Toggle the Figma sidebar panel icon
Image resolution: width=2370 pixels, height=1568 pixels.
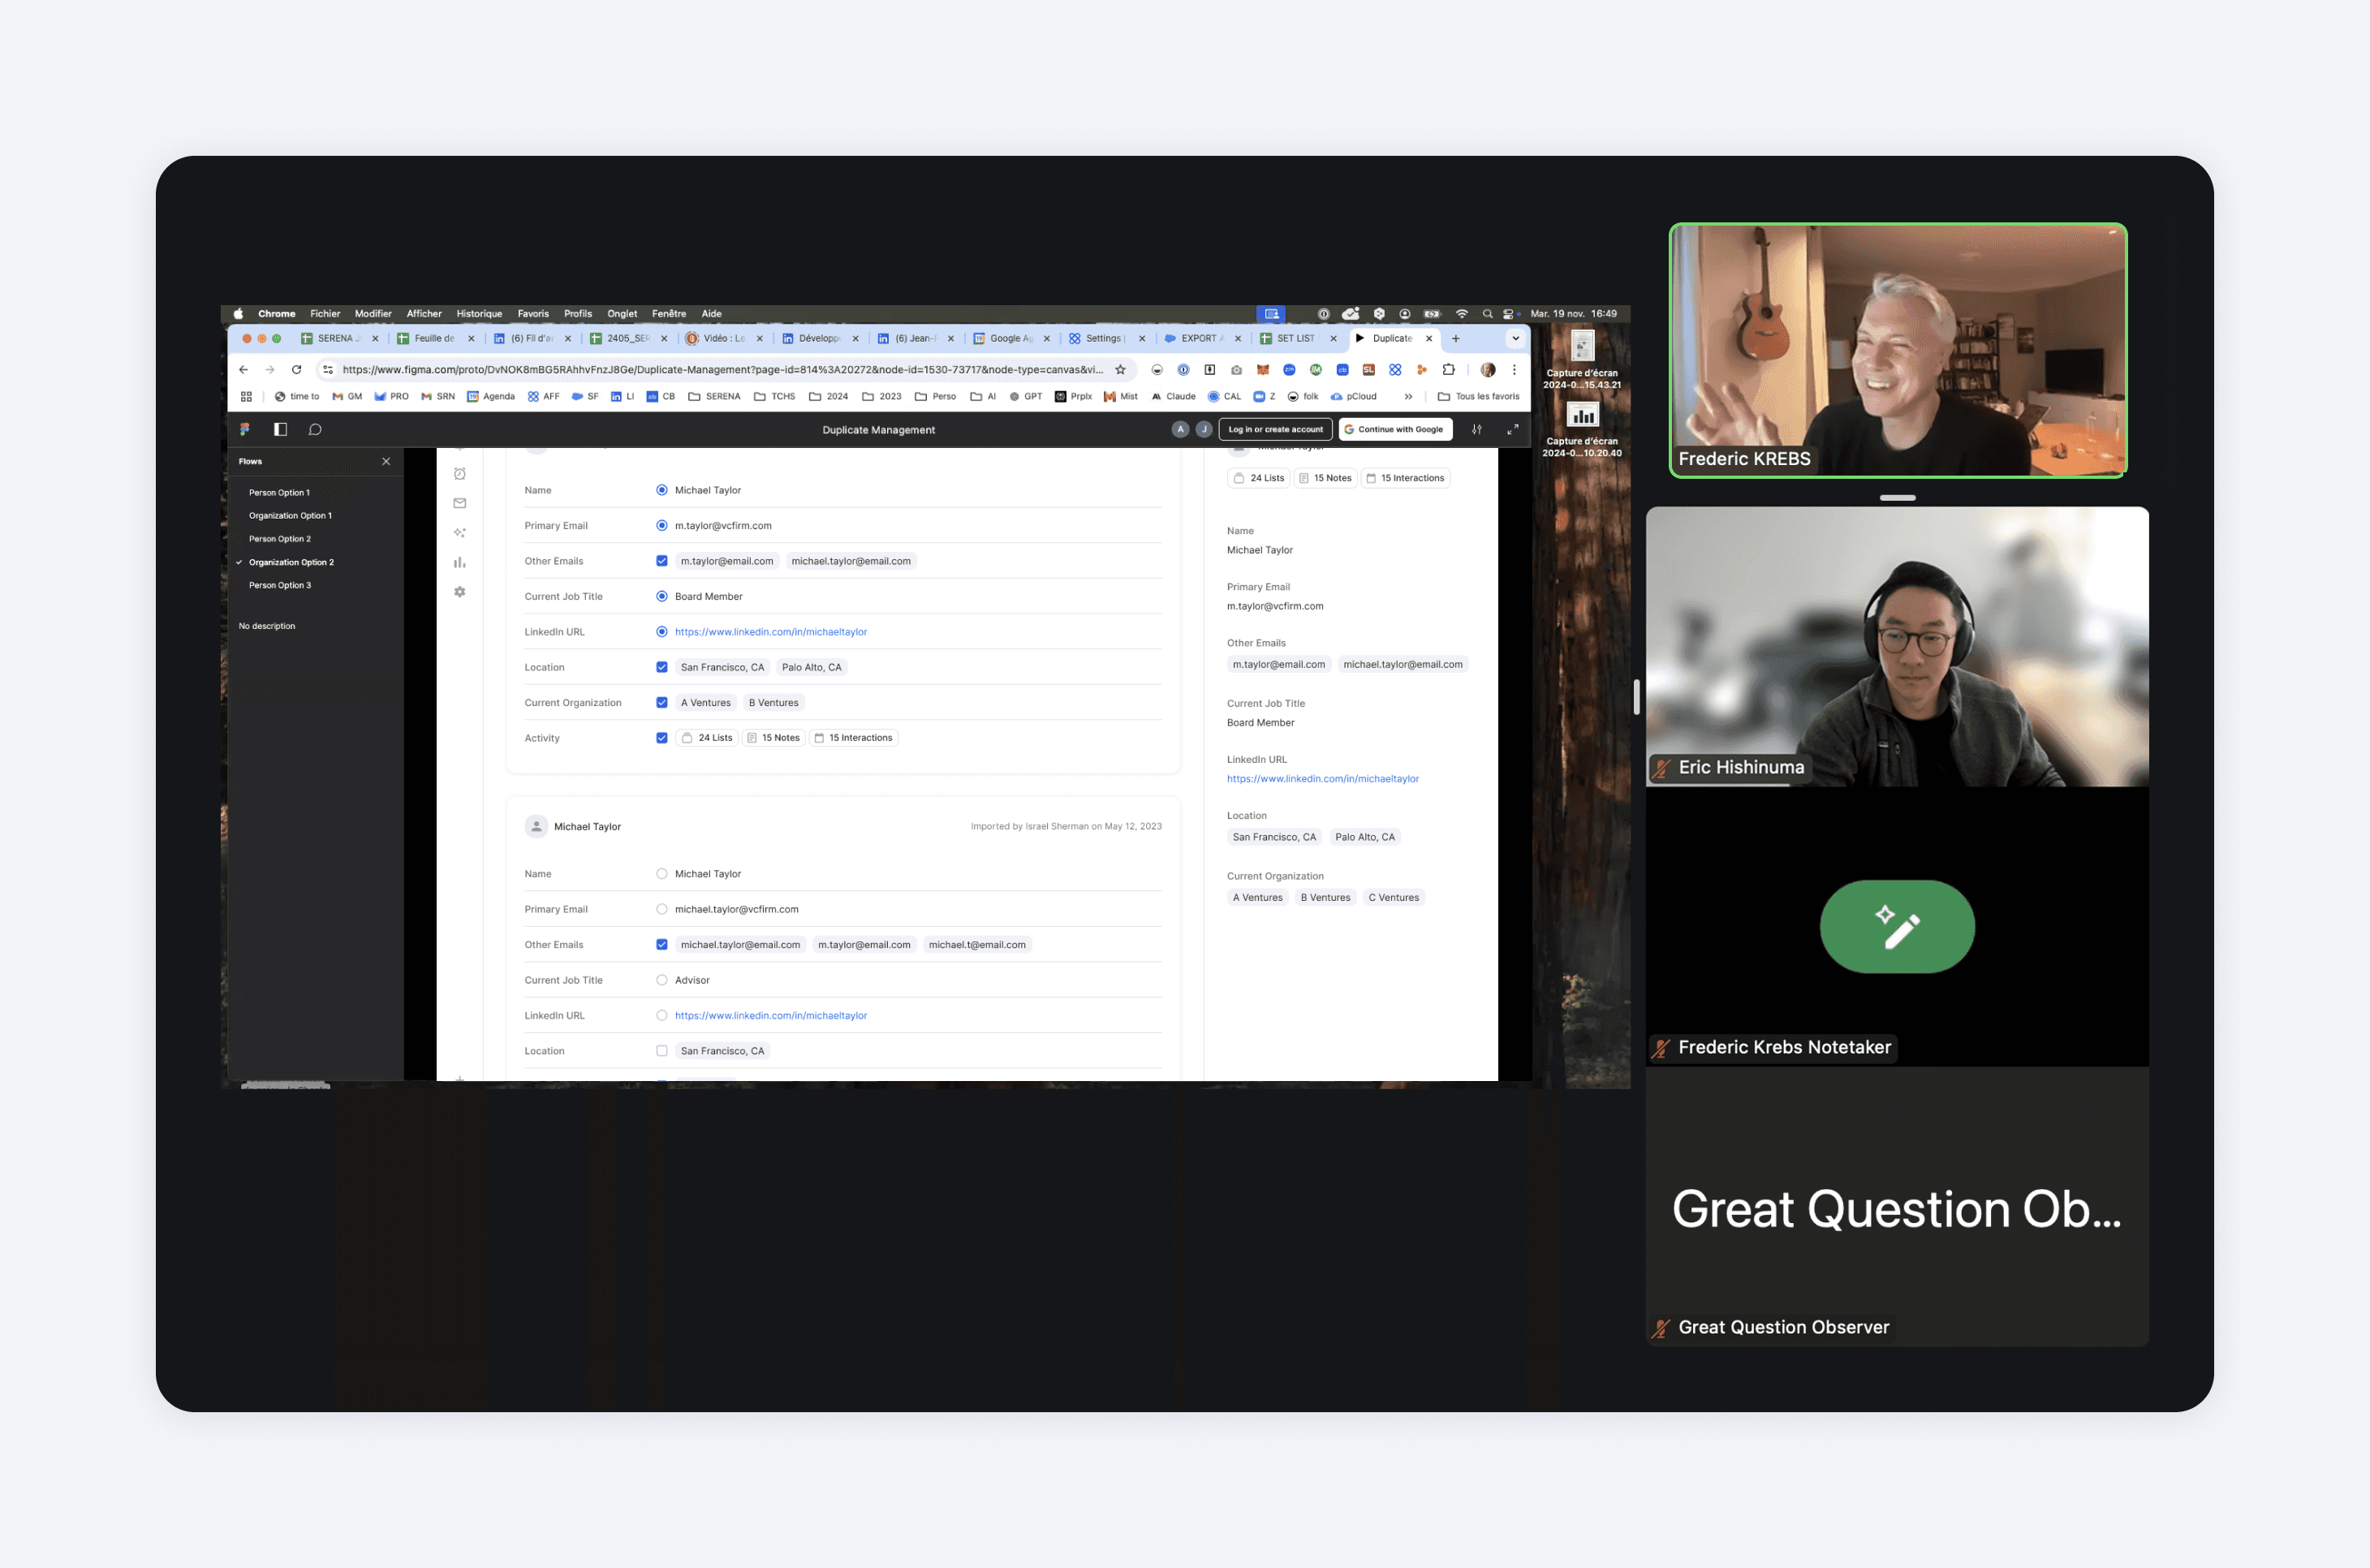(x=280, y=429)
